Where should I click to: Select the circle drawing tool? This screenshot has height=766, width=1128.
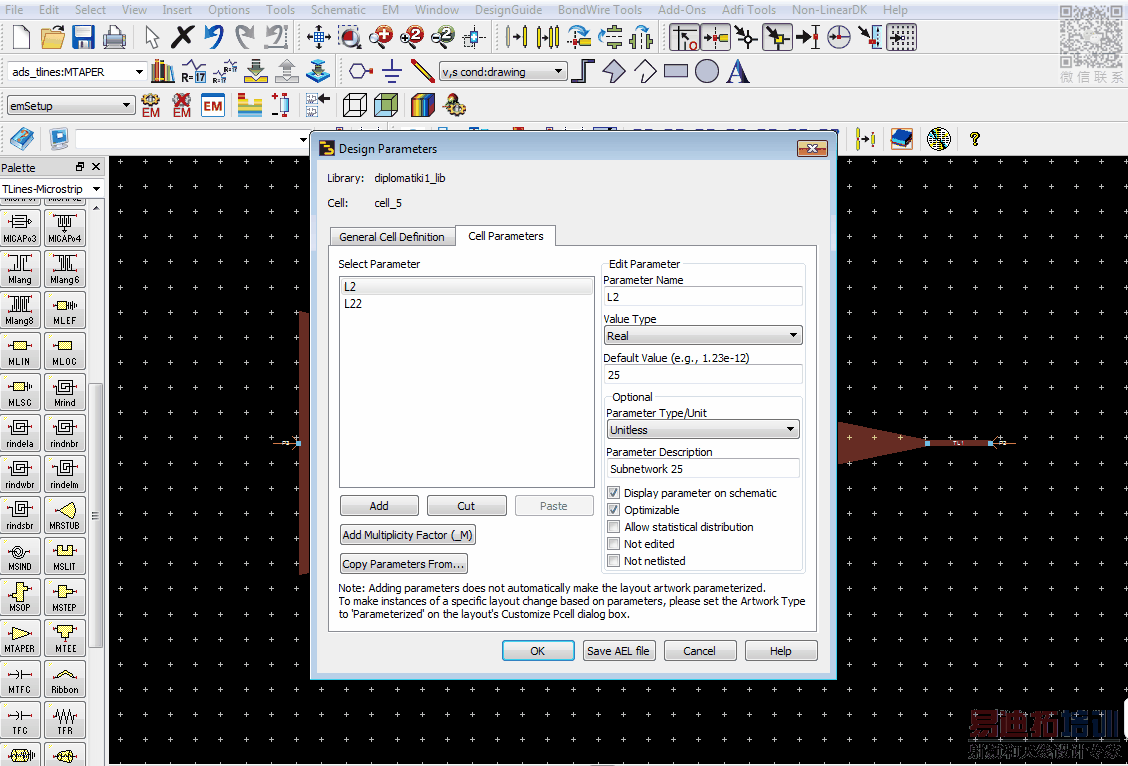(706, 71)
